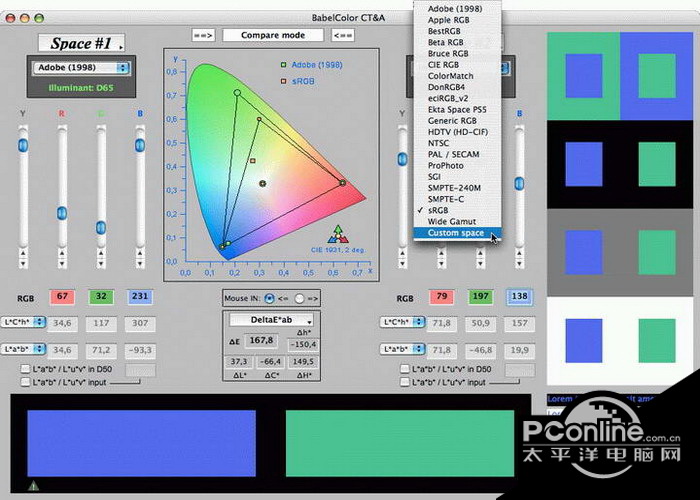This screenshot has height=500, width=700.
Task: Click the blue RGB field showing 231
Action: click(140, 296)
